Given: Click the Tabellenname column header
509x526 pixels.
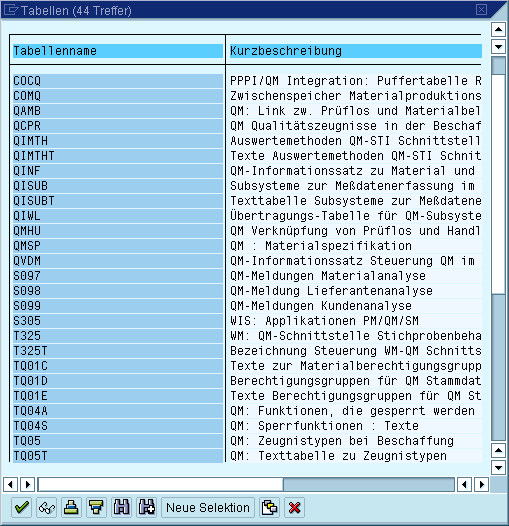Looking at the screenshot, I should click(118, 51).
